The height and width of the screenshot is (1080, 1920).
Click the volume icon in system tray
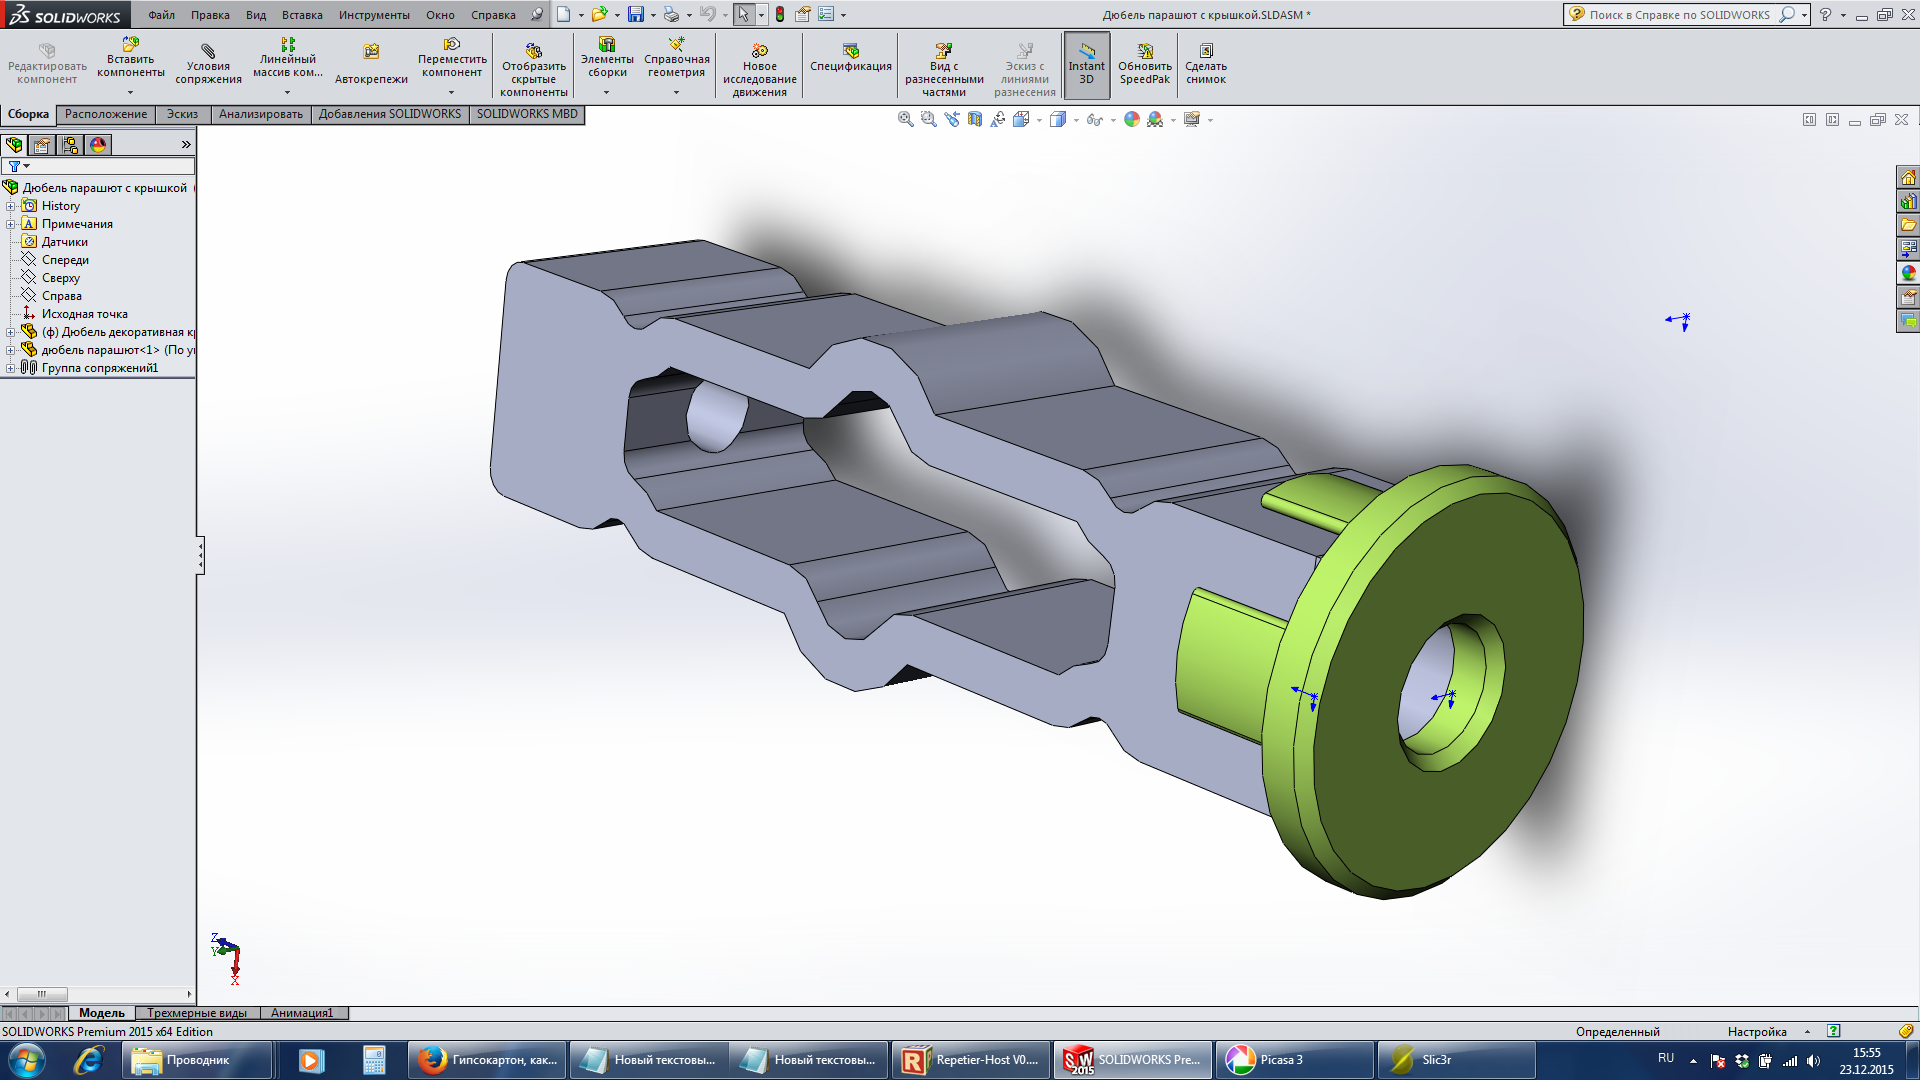(x=1813, y=1061)
